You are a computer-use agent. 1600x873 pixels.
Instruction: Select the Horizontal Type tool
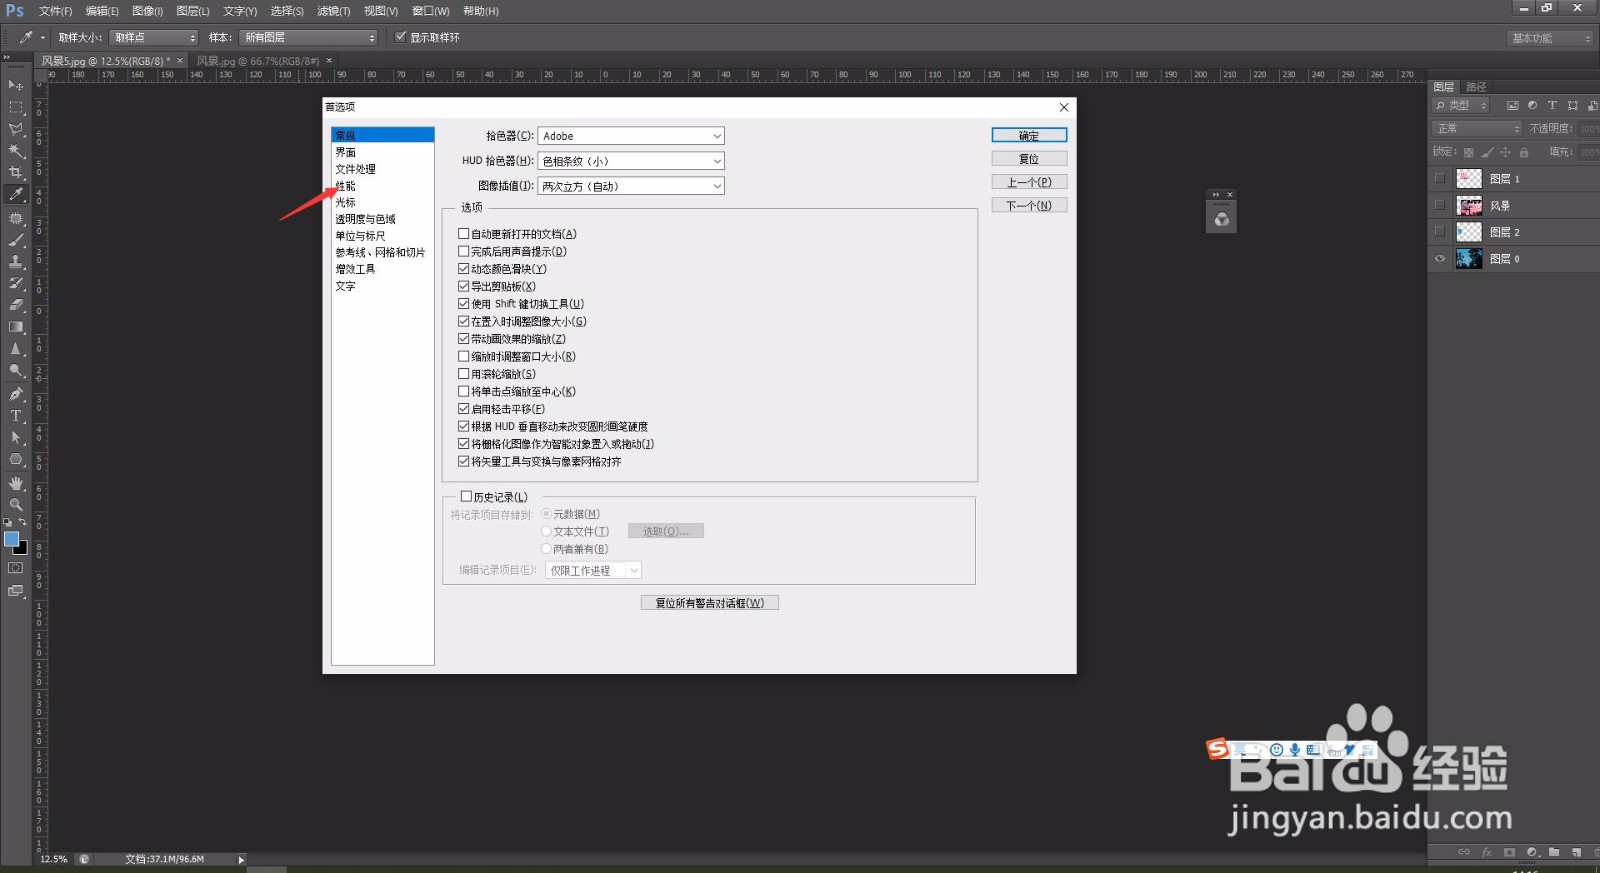[x=16, y=416]
